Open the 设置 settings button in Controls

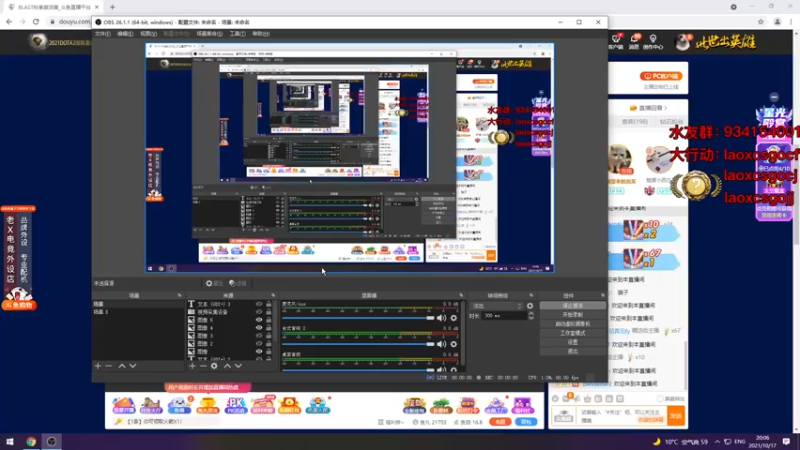[x=572, y=342]
